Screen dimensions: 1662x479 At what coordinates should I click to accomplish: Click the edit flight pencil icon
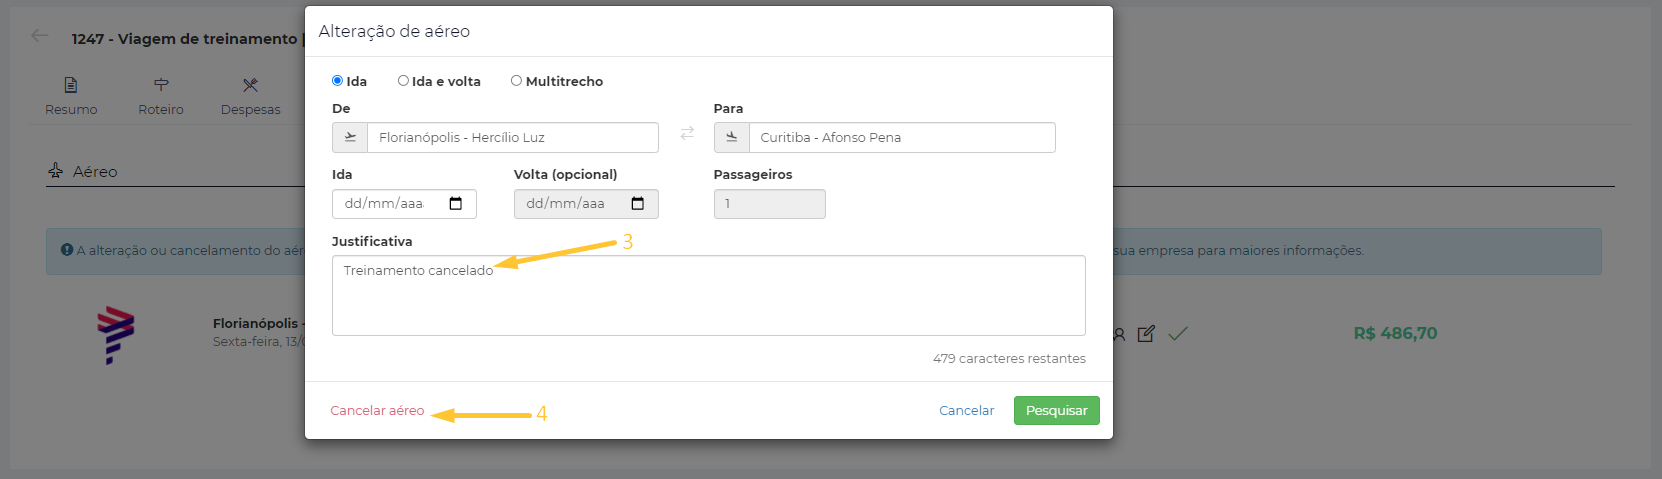coord(1146,334)
